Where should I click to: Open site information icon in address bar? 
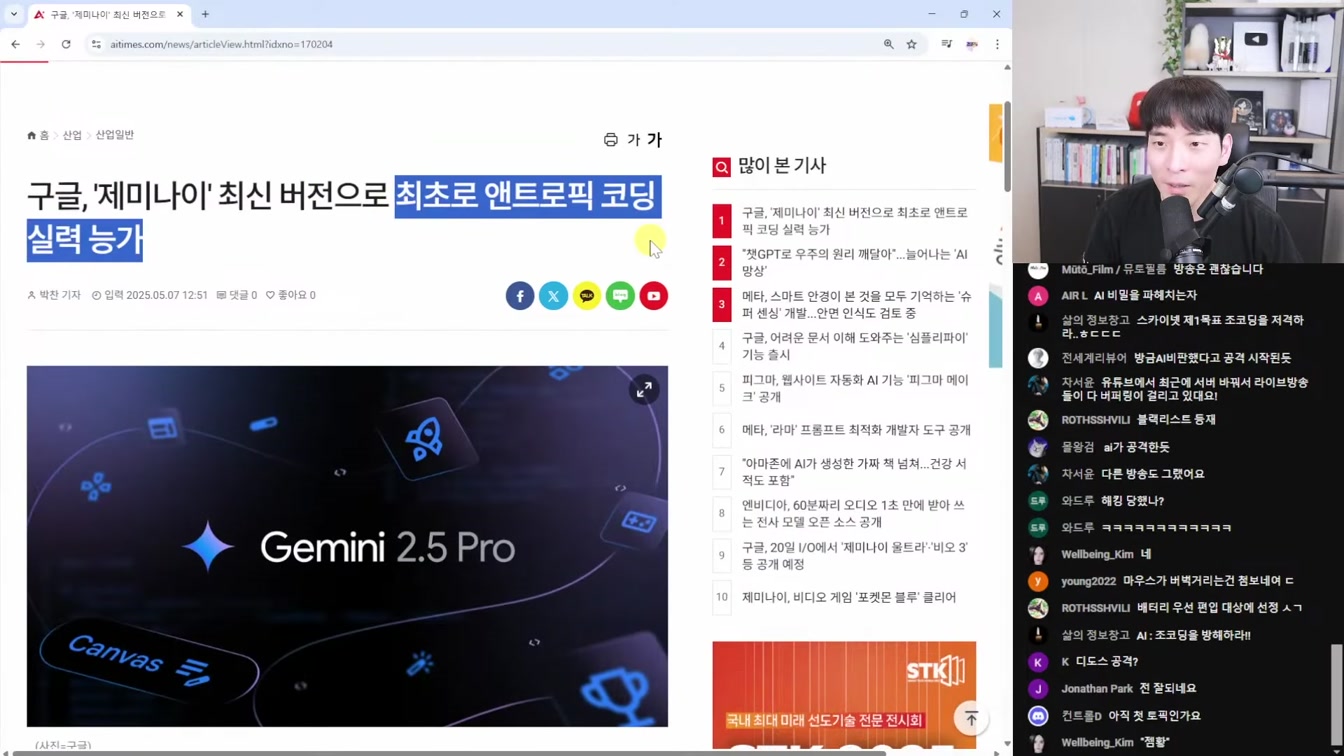coord(96,44)
